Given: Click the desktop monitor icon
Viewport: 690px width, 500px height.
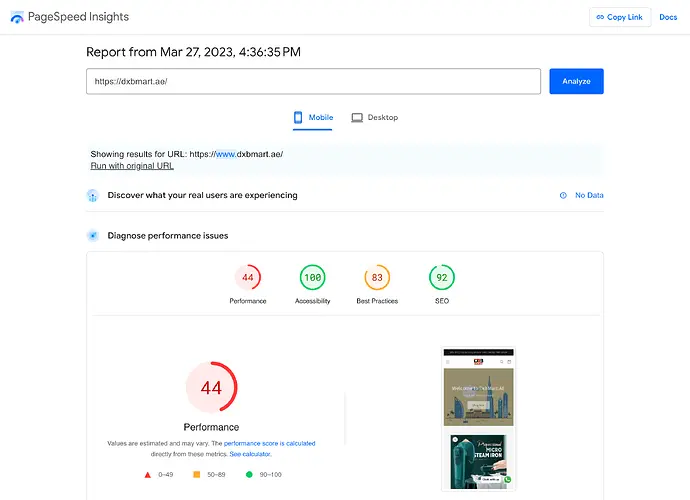Looking at the screenshot, I should (357, 118).
